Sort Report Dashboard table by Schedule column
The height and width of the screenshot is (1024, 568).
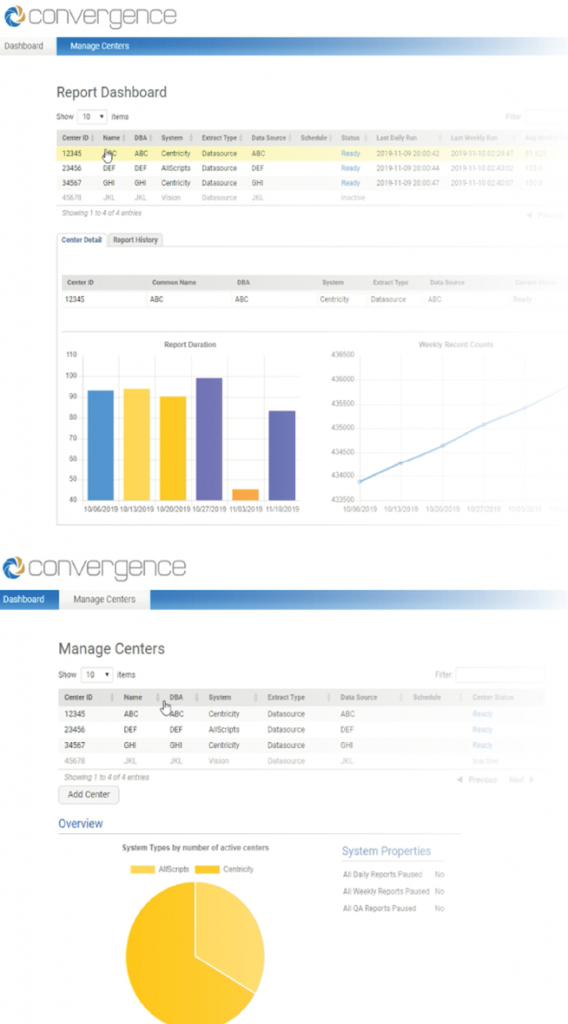tap(316, 138)
